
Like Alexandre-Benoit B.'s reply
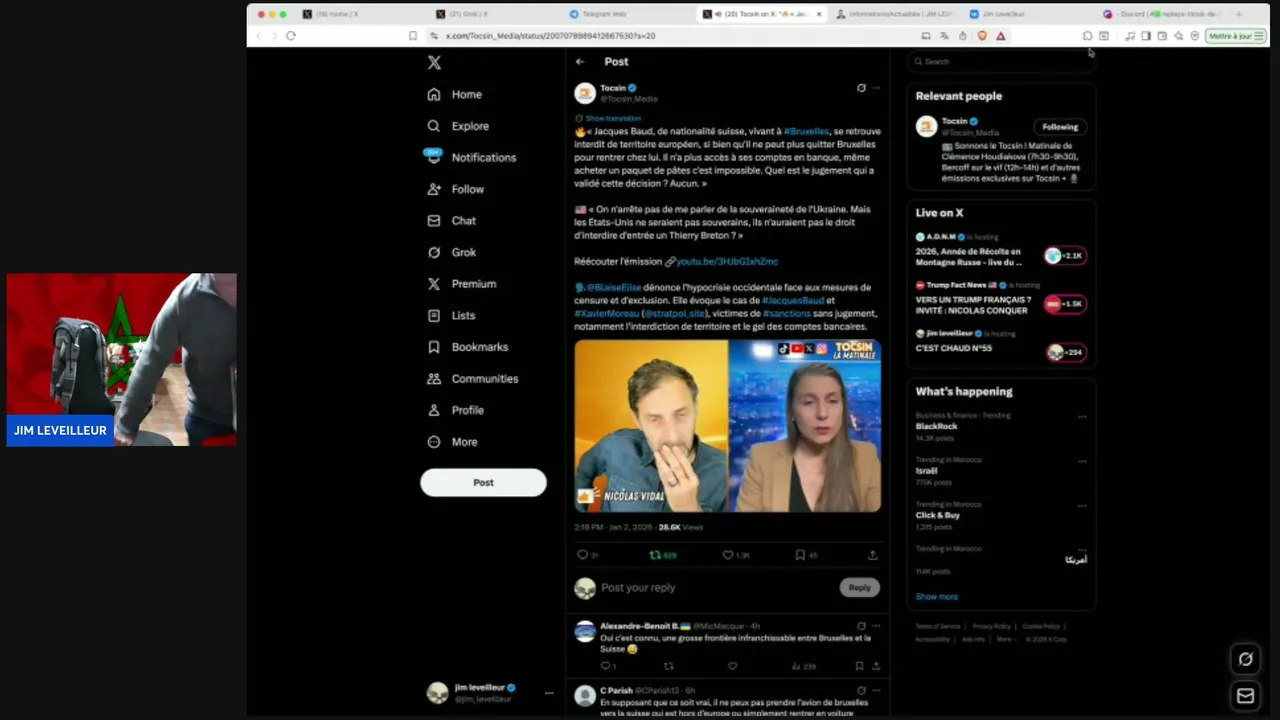pyautogui.click(x=732, y=666)
